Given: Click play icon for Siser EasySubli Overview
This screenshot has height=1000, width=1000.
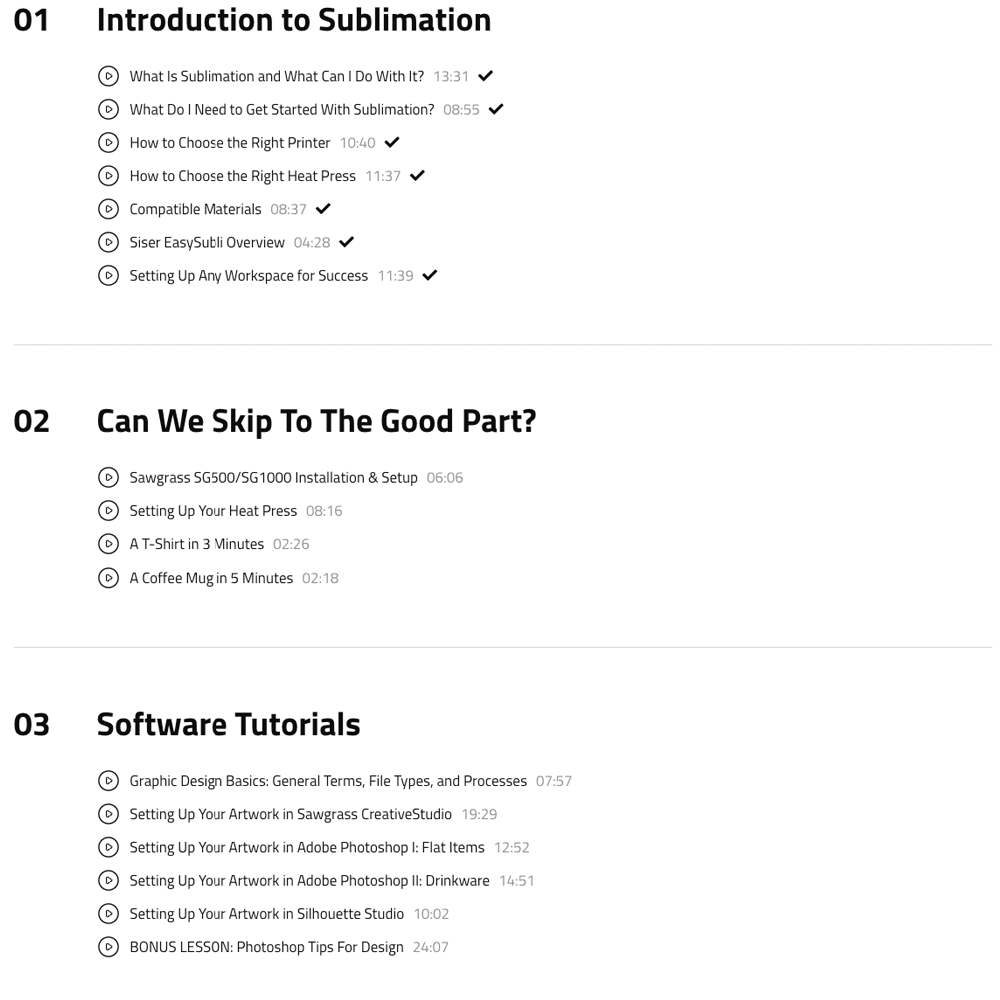Looking at the screenshot, I should [108, 242].
